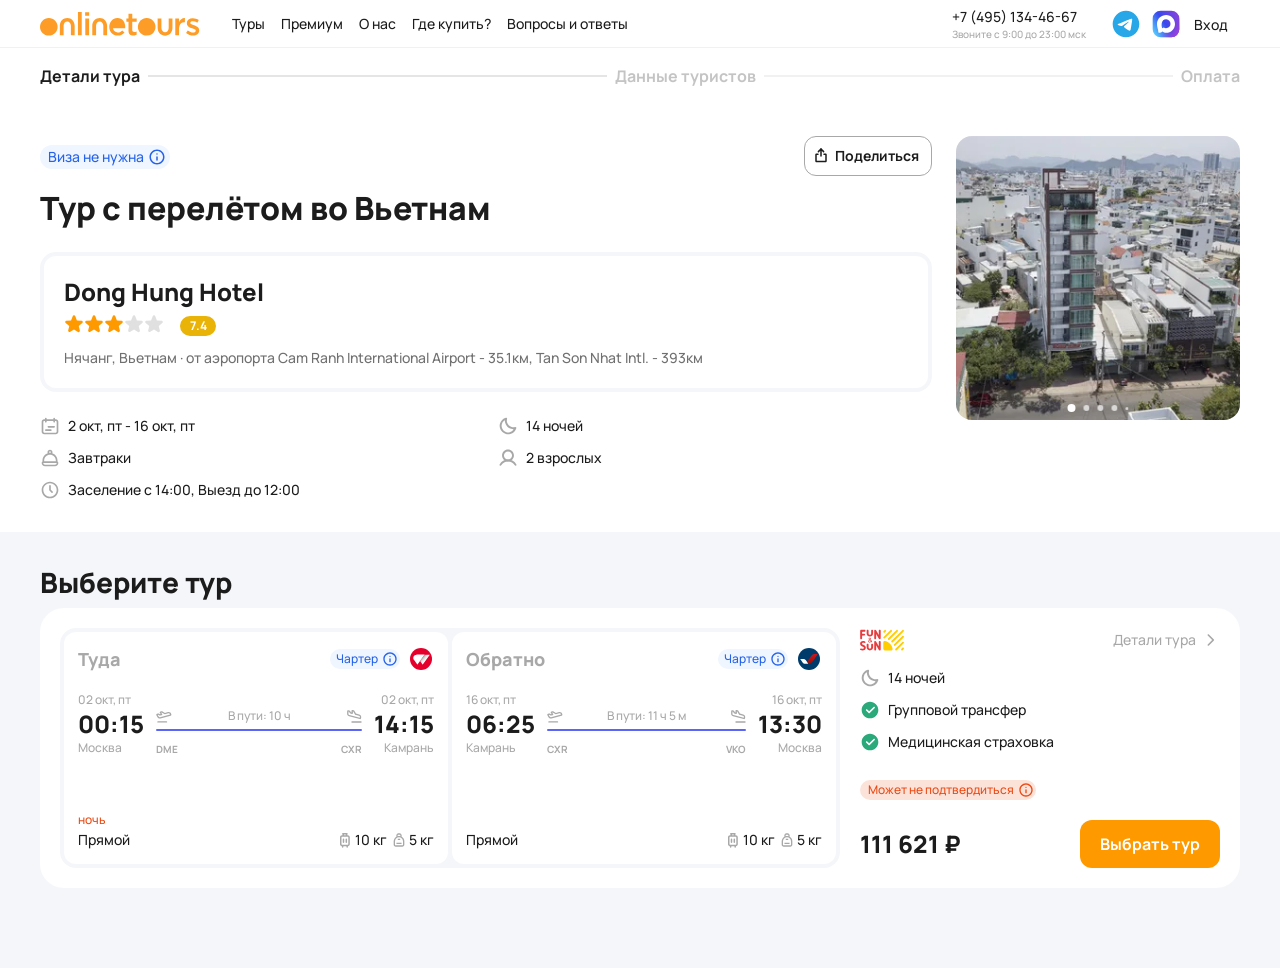This screenshot has width=1280, height=968.
Task: Click dark blue airline logo in Обратно card
Action: click(x=809, y=659)
